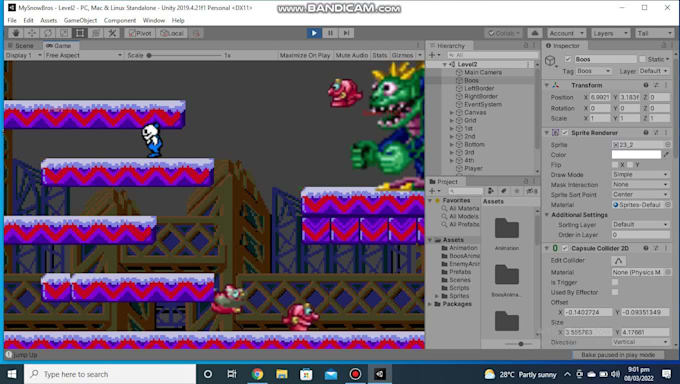680x384 pixels.
Task: Open Chrome from the taskbar
Action: point(257,374)
